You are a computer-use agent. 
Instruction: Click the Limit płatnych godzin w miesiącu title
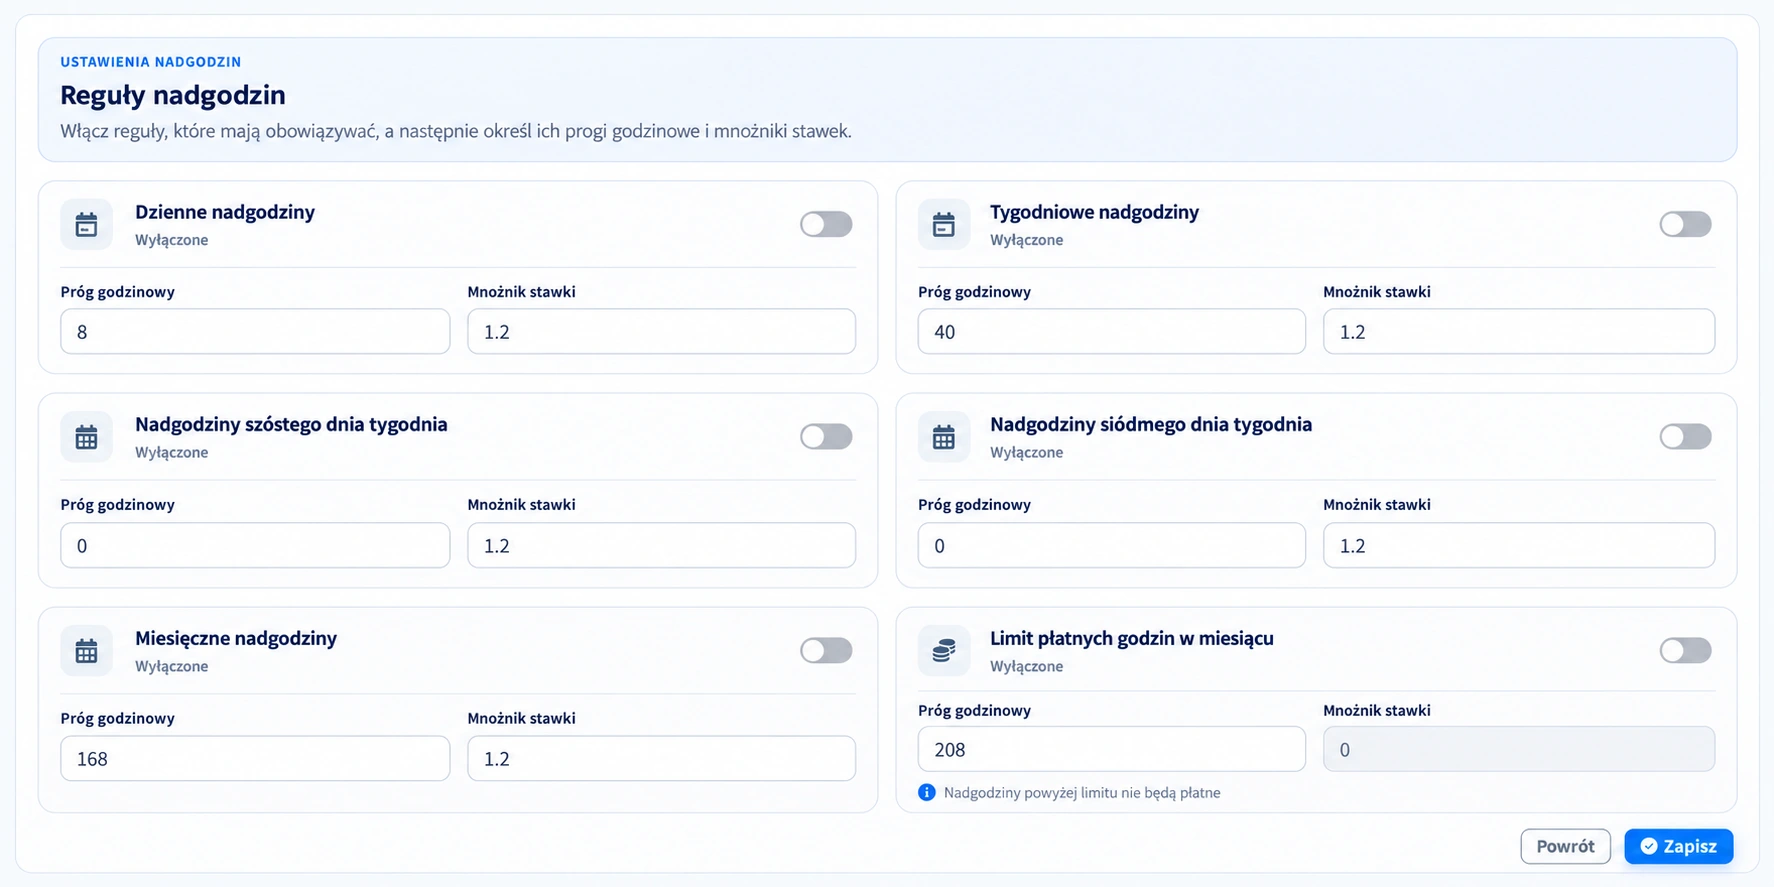[1132, 638]
